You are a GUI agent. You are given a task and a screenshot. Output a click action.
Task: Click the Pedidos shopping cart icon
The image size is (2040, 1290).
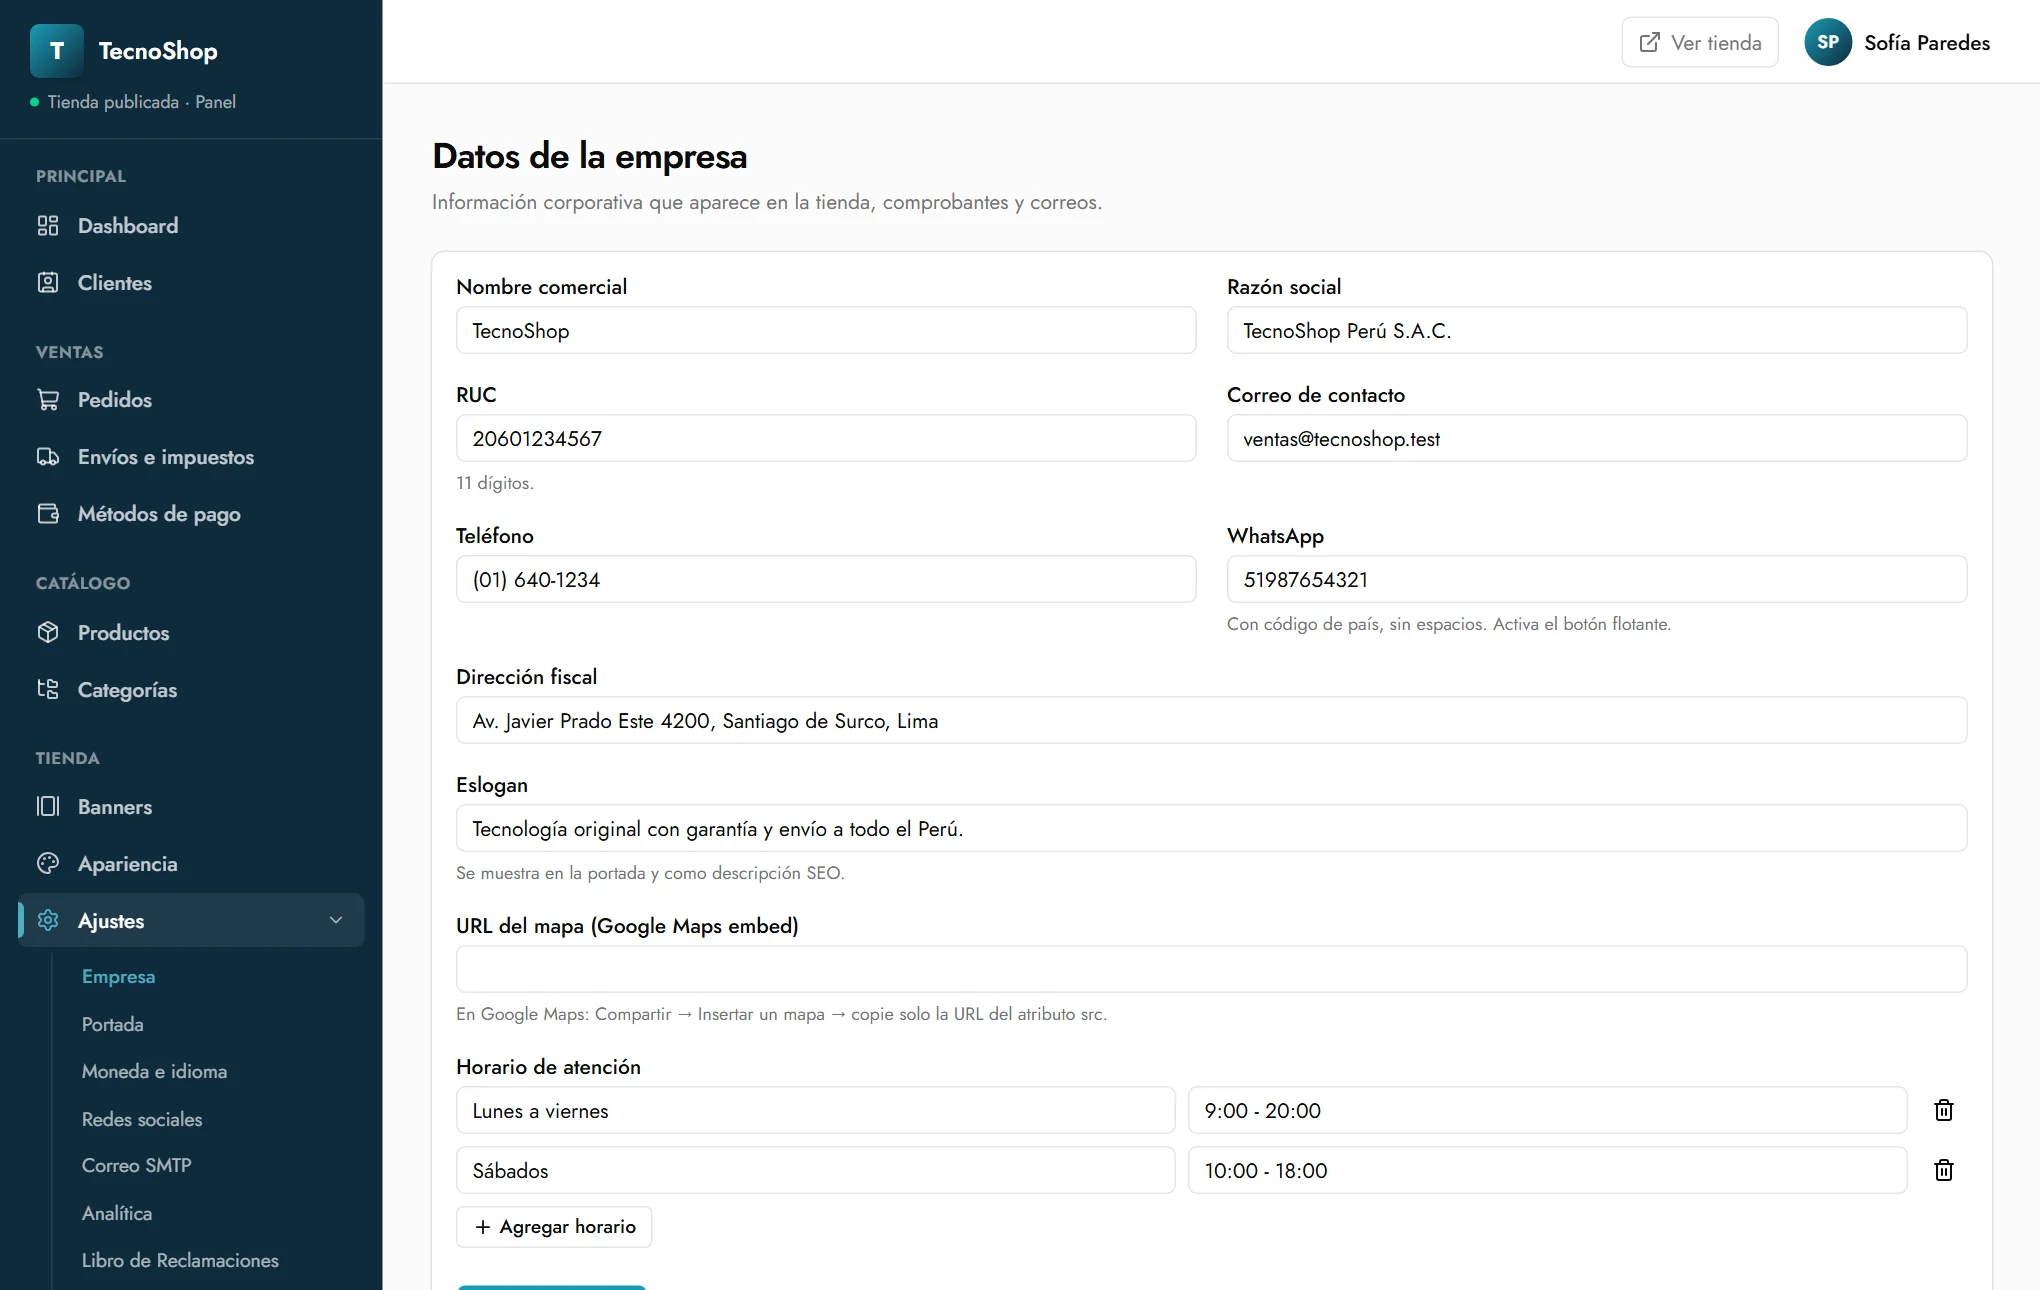point(48,400)
